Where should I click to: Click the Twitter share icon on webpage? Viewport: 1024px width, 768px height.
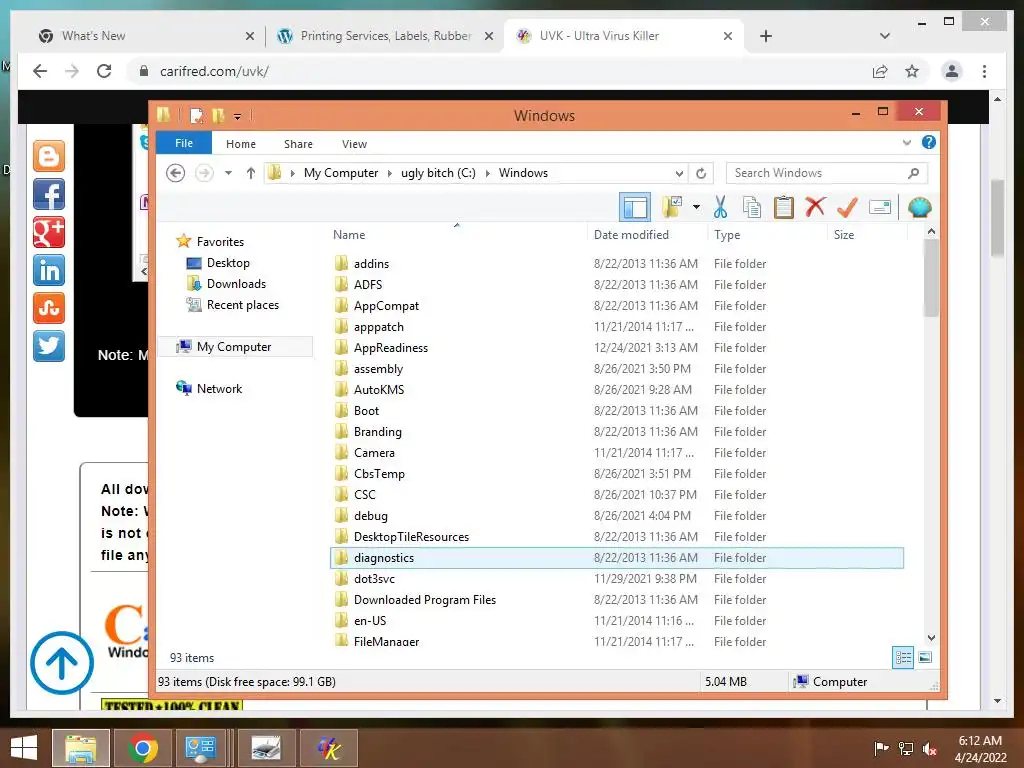point(49,345)
